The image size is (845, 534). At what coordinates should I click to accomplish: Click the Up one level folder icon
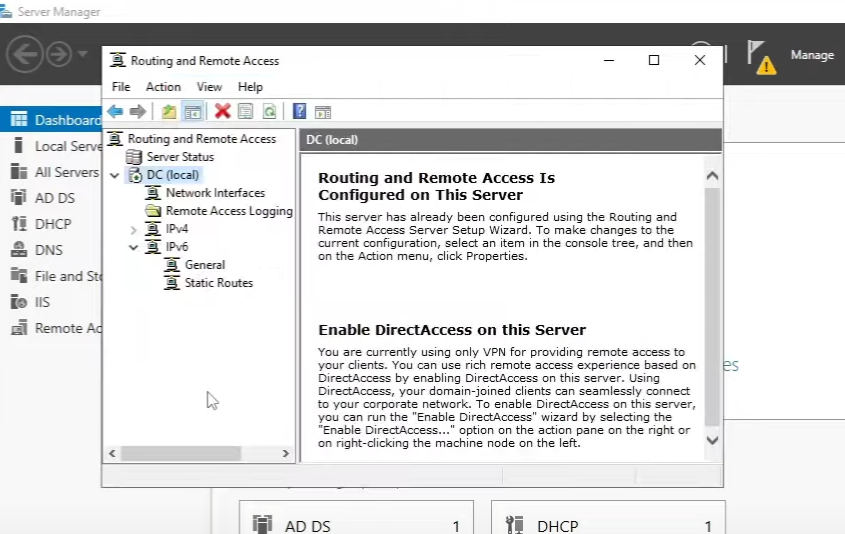(169, 112)
